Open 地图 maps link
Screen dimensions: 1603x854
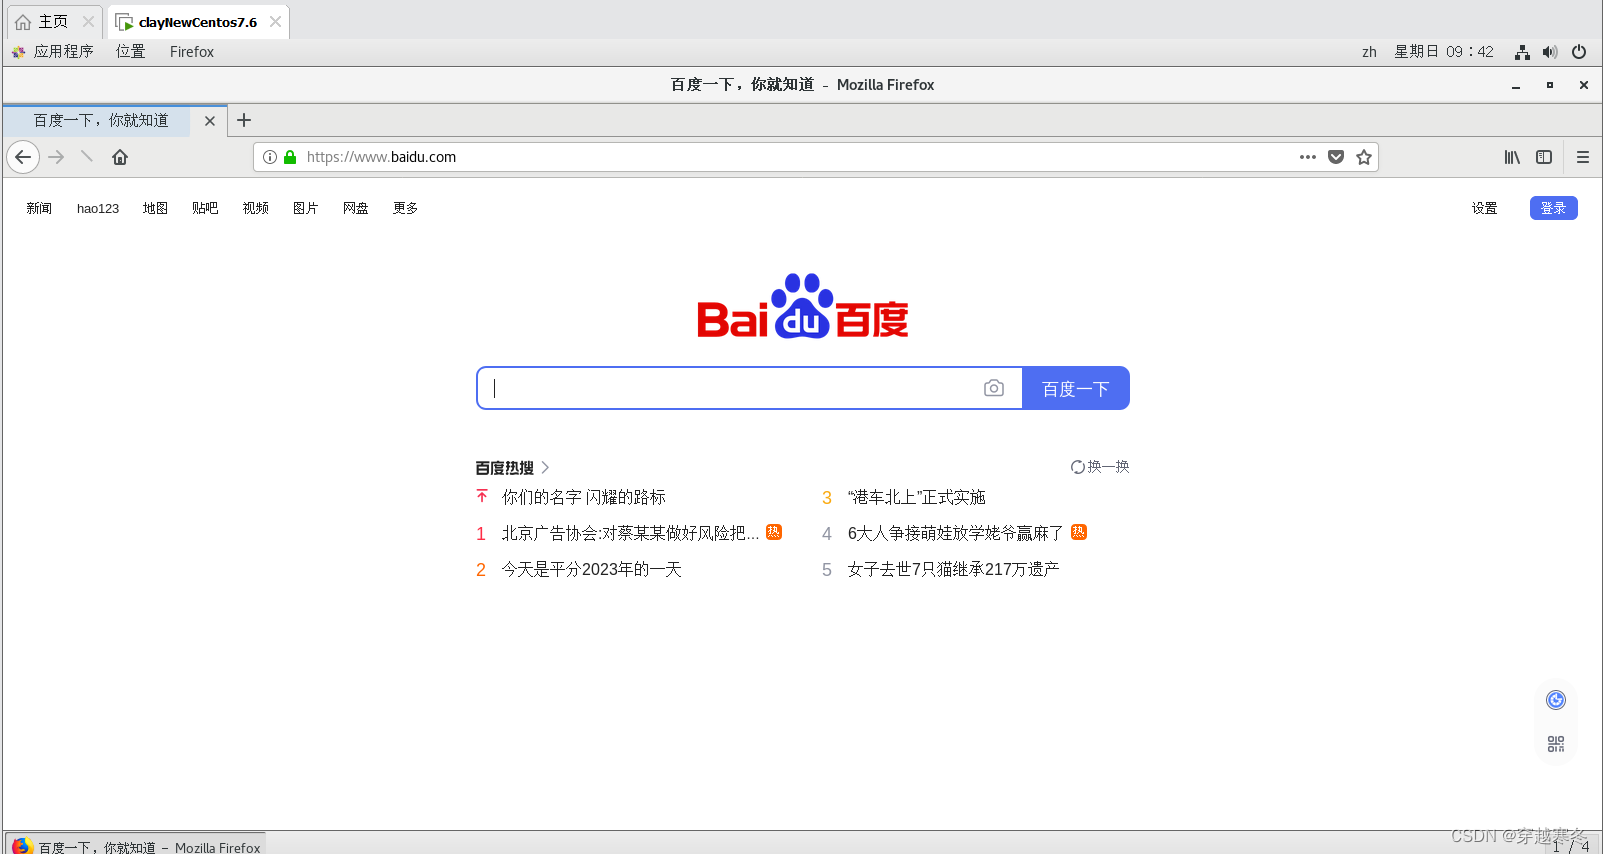tap(155, 208)
